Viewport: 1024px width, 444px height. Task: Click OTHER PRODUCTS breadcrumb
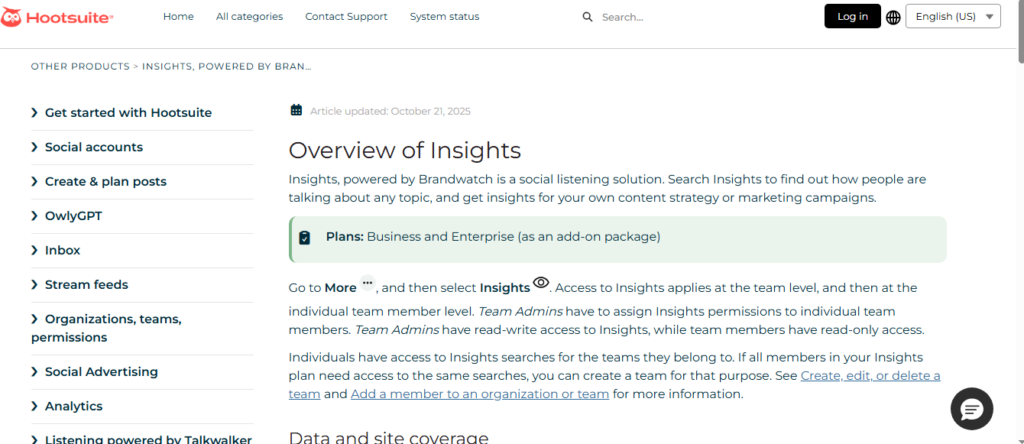click(80, 66)
